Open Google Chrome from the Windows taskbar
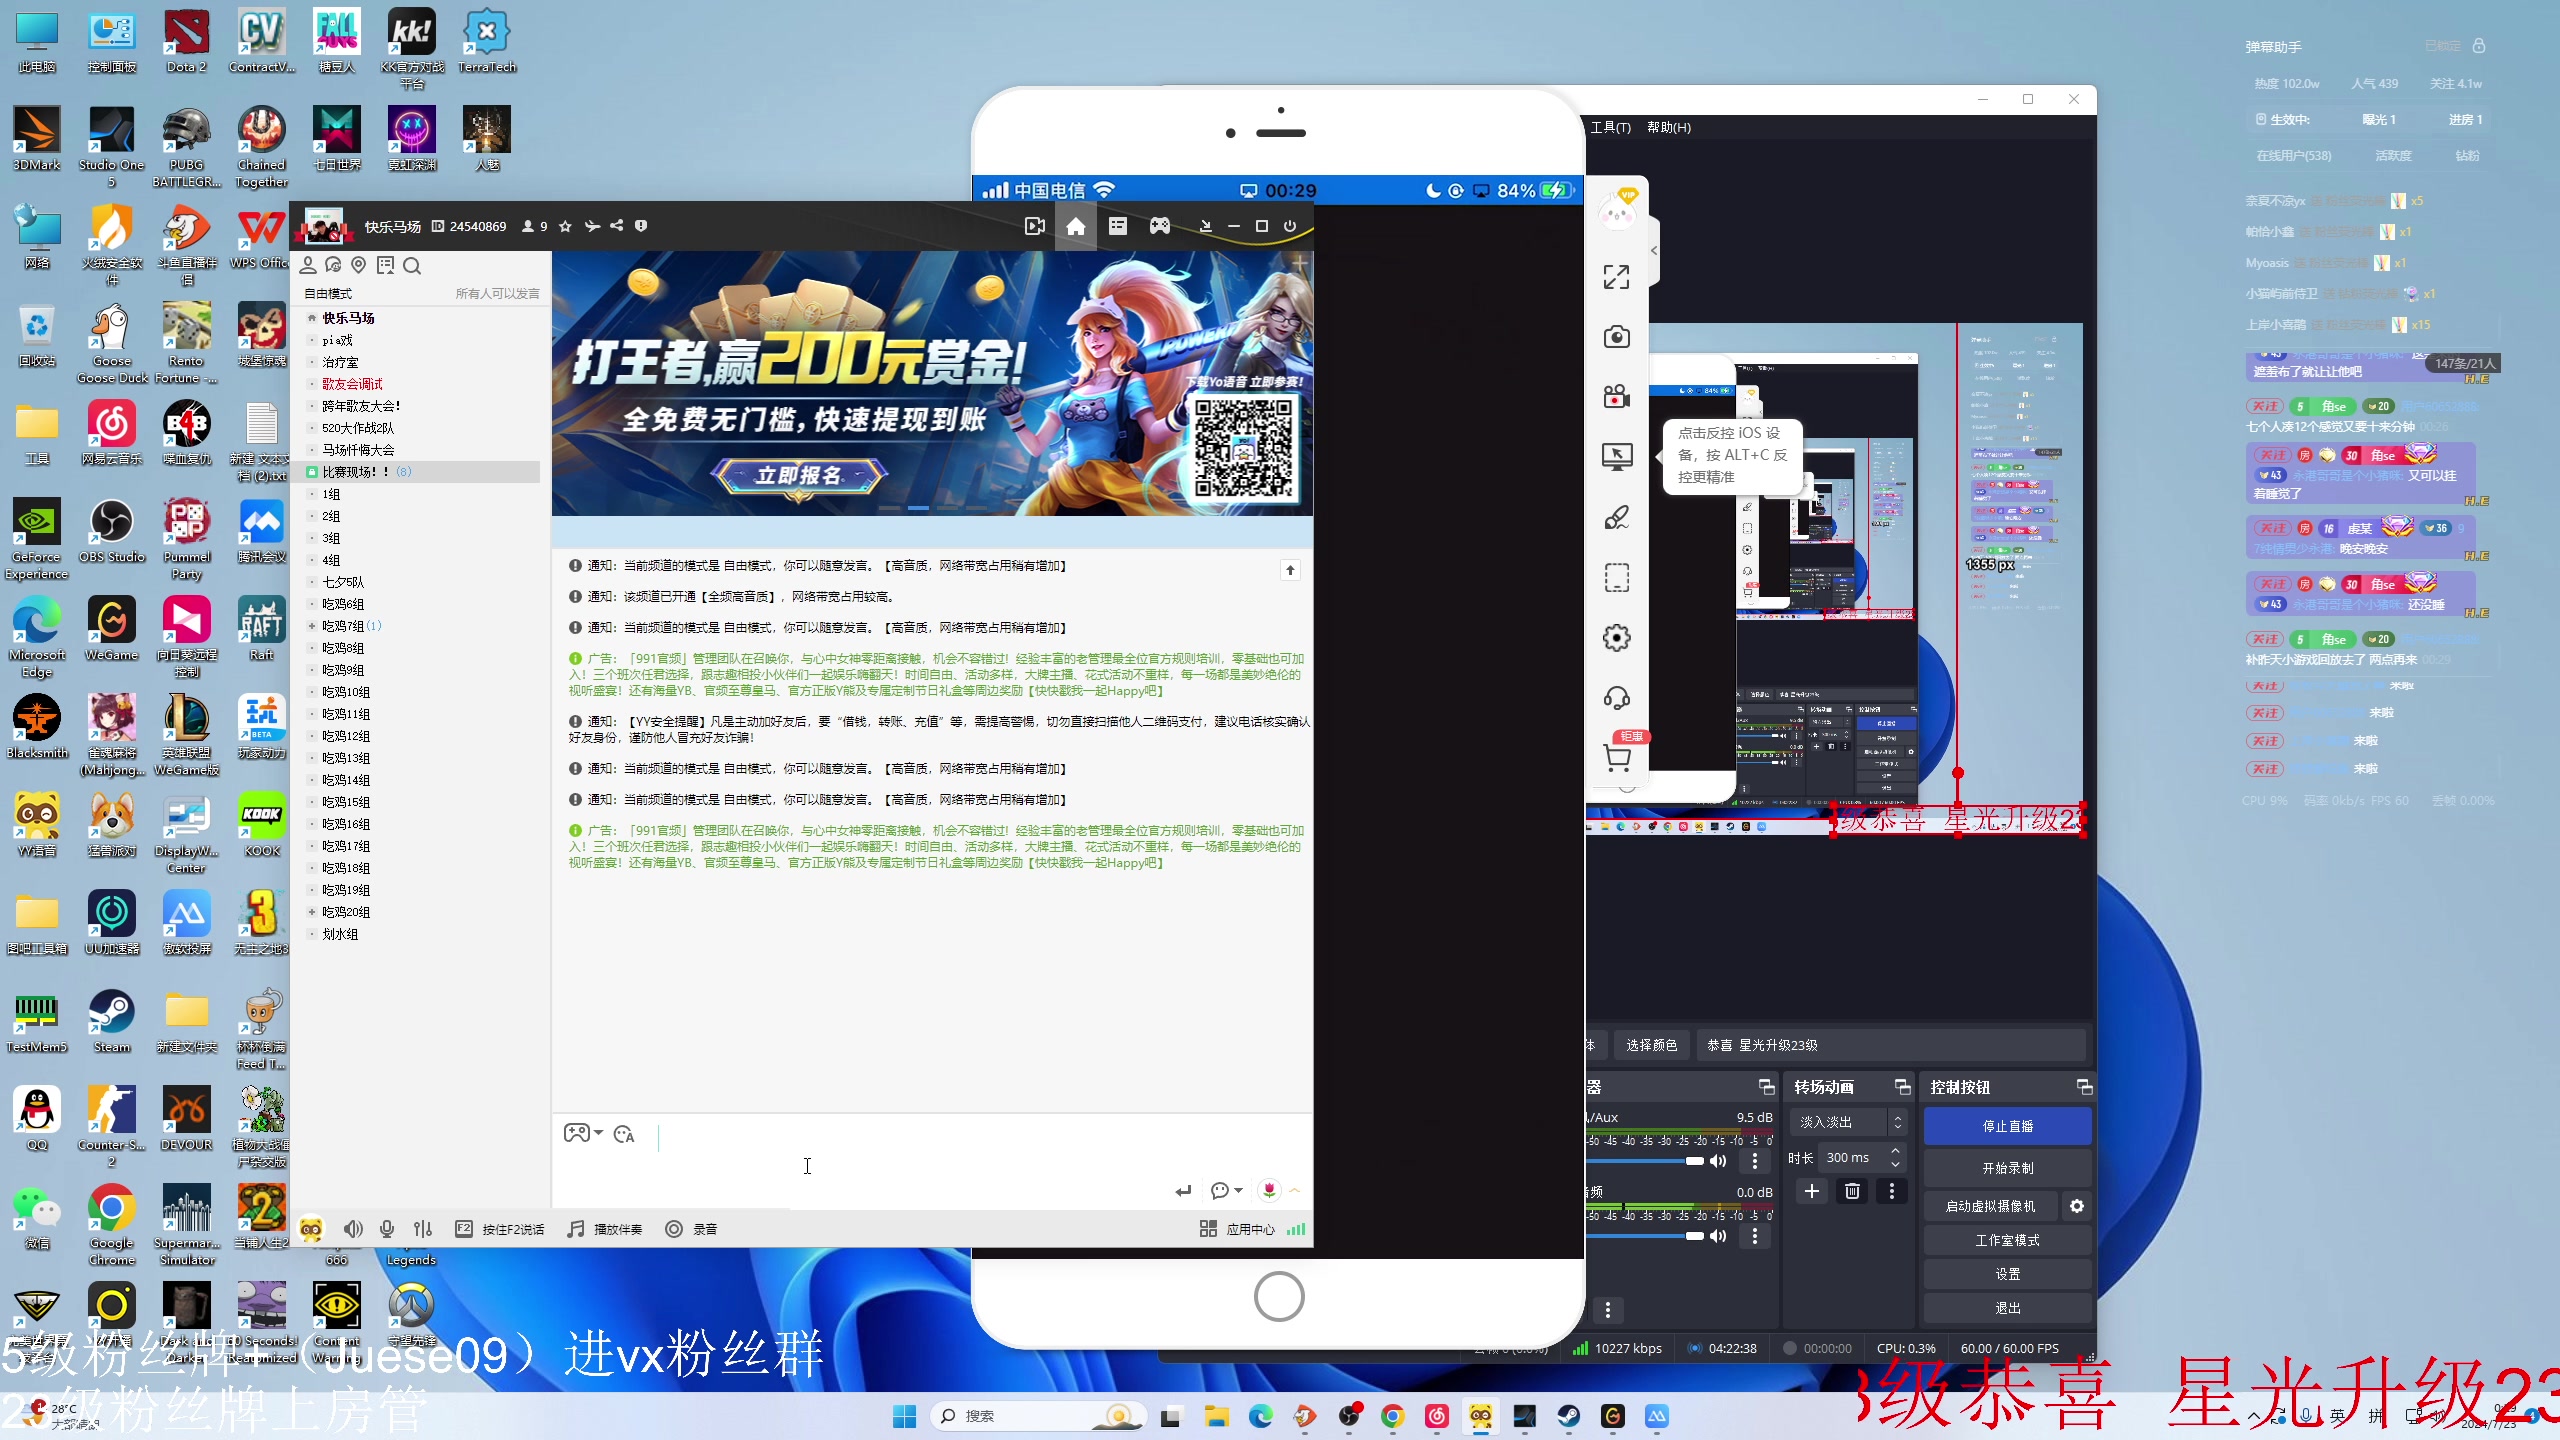Image resolution: width=2560 pixels, height=1440 pixels. pyautogui.click(x=1392, y=1416)
